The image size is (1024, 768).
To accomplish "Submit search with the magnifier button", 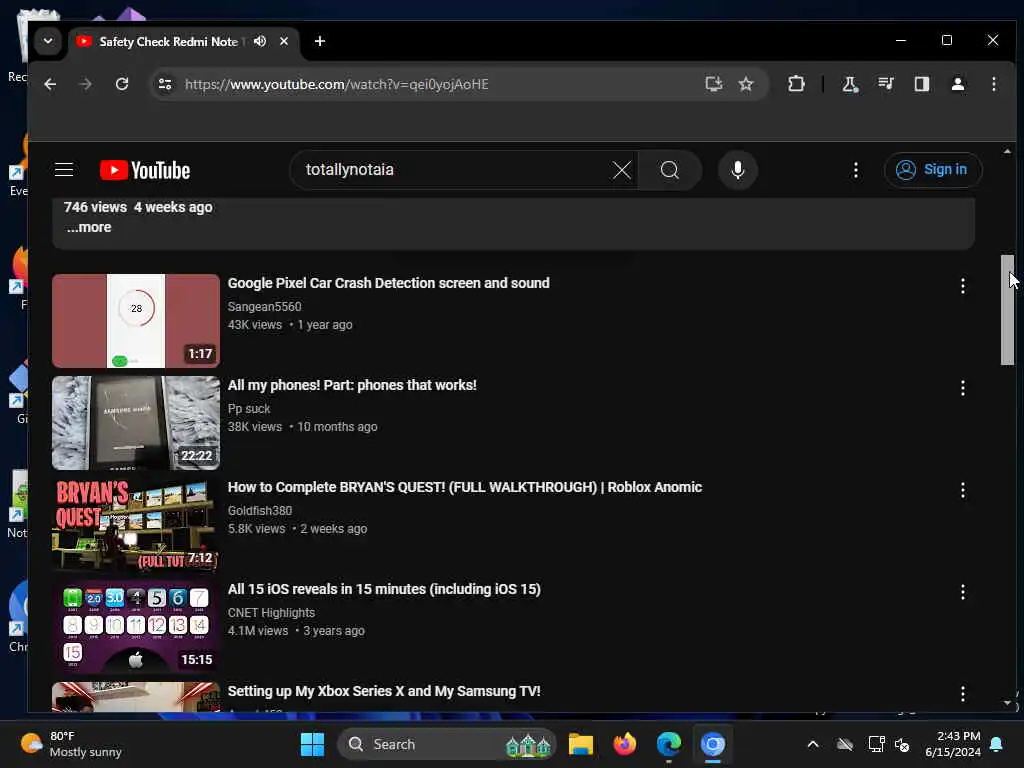I will click(669, 170).
